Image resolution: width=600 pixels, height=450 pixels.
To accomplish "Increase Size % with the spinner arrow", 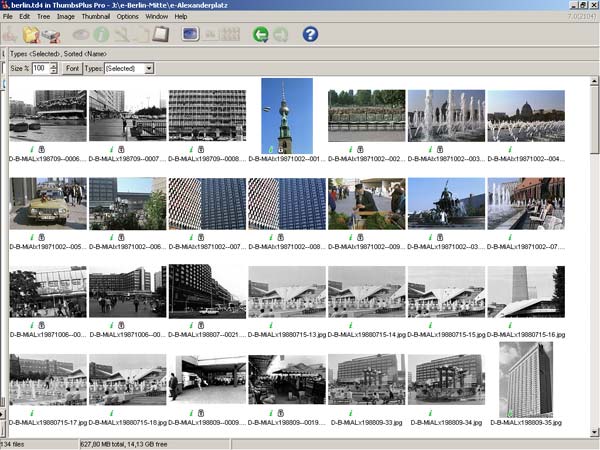I will click(x=52, y=65).
